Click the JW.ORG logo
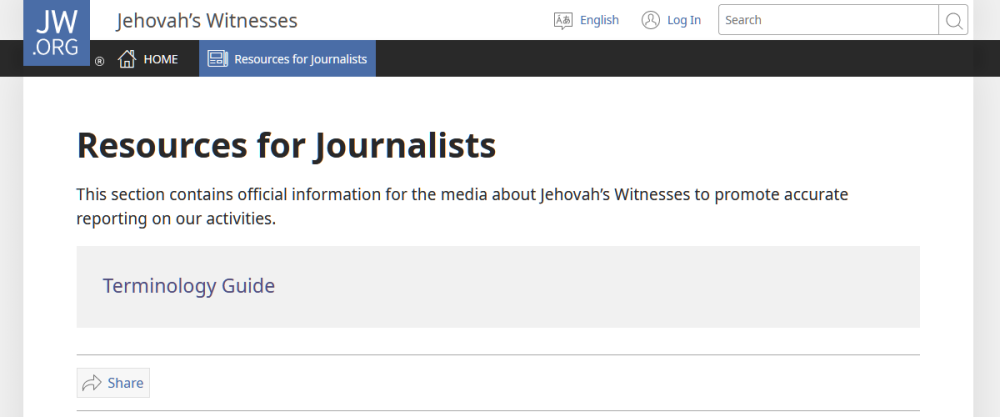Screen dimensions: 1000x417 point(56,33)
